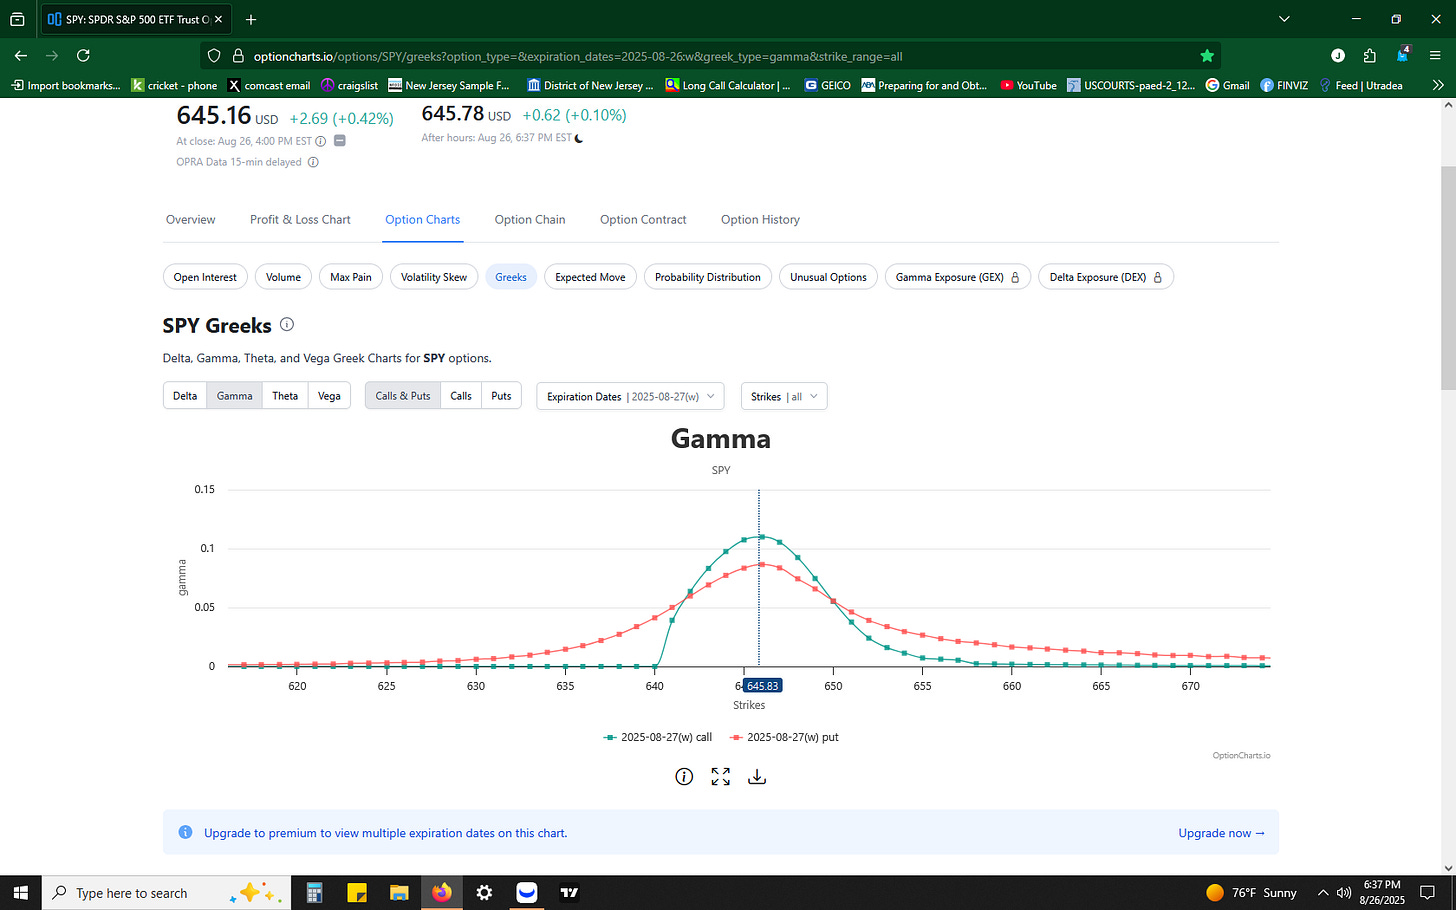
Task: Bookmark star icon in the address bar
Action: coord(1207,56)
